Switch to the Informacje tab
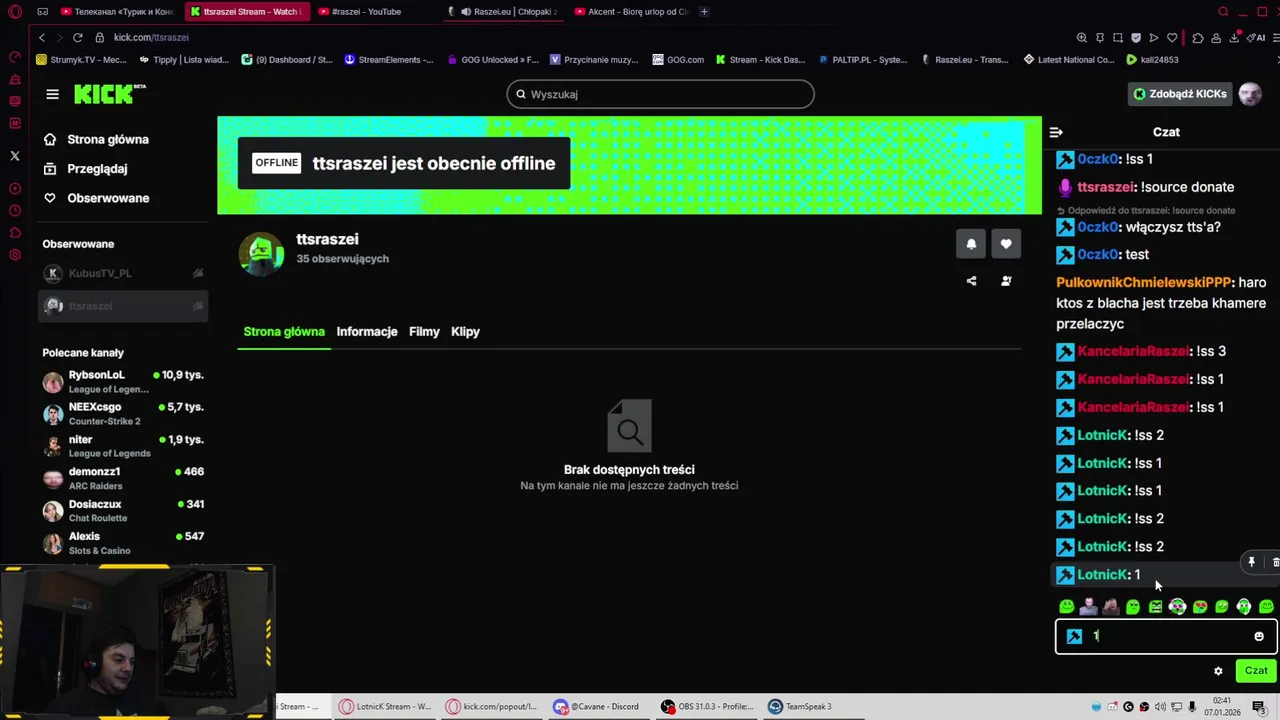 click(x=367, y=332)
